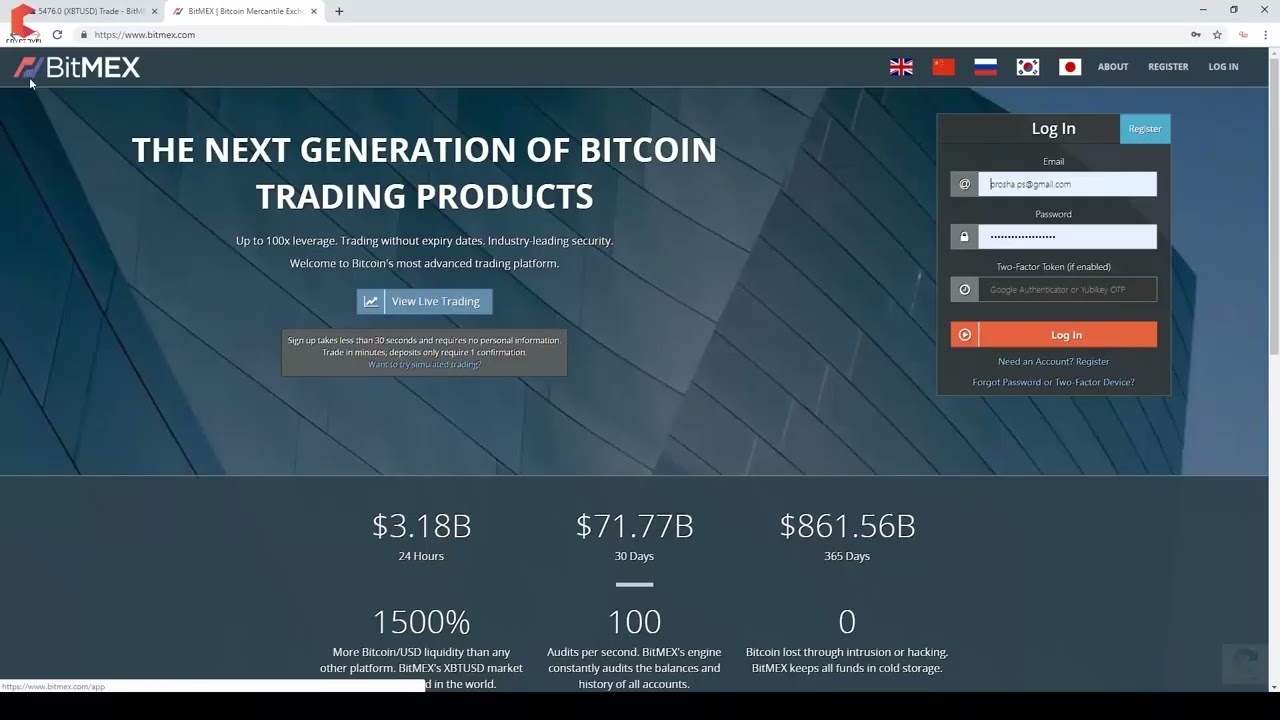Open LOG IN in the top navigation
Viewport: 1280px width, 720px height.
point(1223,67)
